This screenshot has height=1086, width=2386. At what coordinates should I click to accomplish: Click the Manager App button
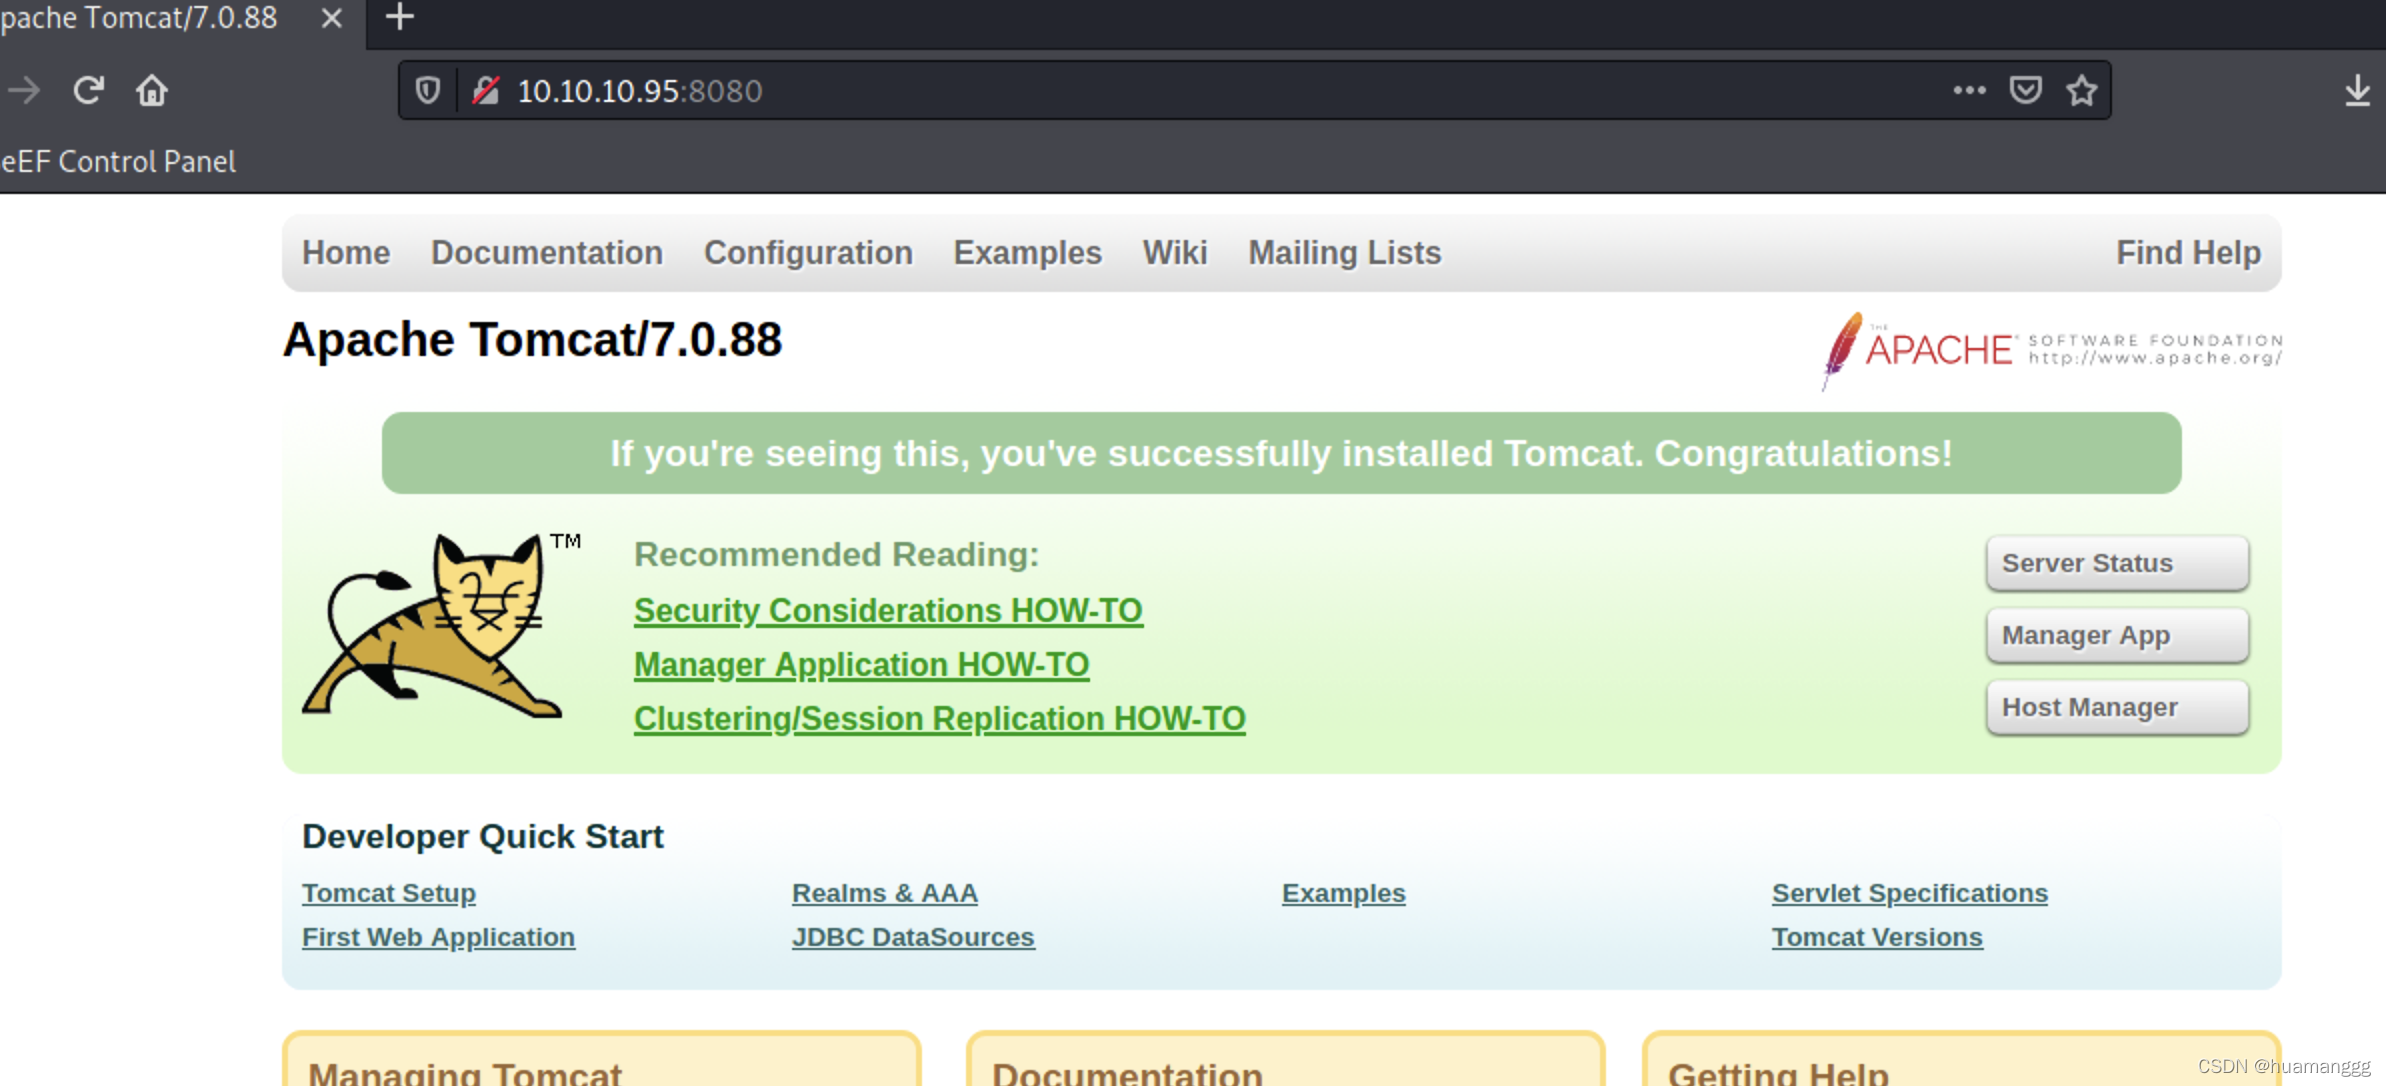[2117, 635]
